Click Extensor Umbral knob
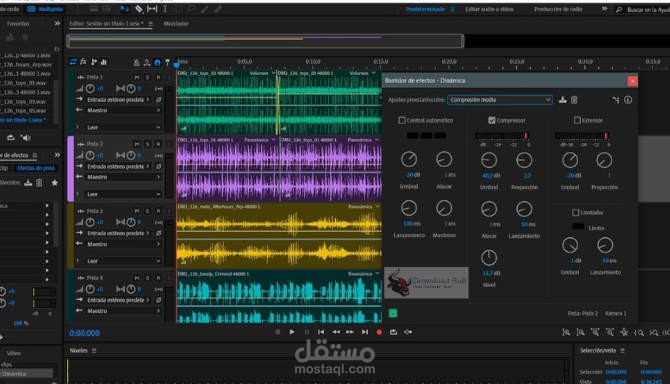Image resolution: width=670 pixels, height=384 pixels. point(570,161)
